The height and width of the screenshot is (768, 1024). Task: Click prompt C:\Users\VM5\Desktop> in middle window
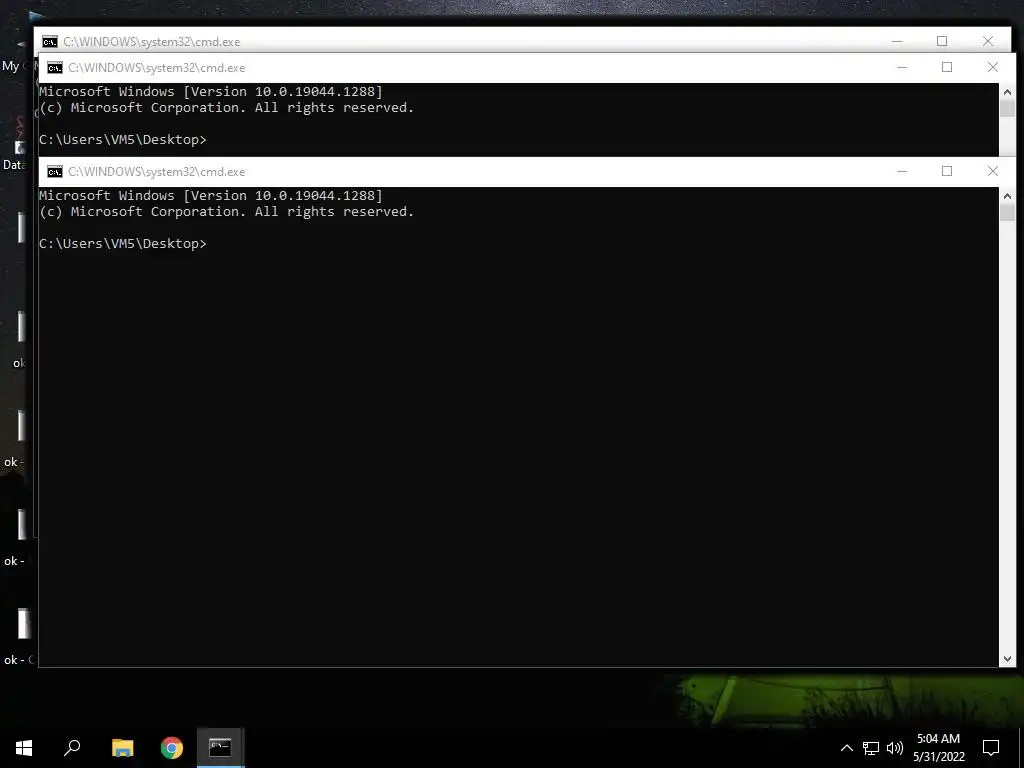click(x=123, y=140)
